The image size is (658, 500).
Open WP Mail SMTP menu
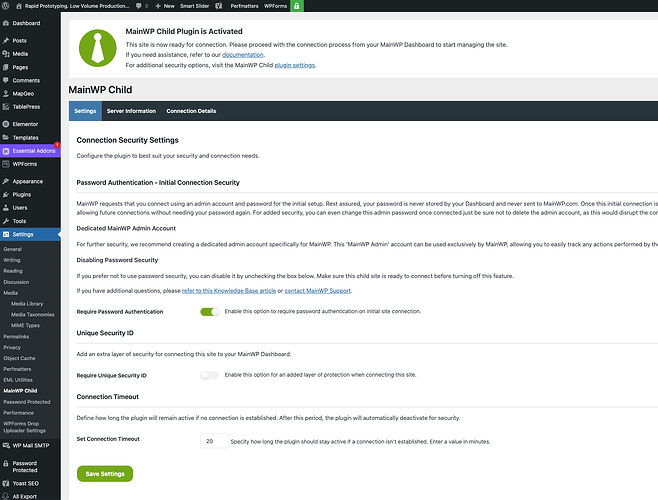pyautogui.click(x=30, y=445)
